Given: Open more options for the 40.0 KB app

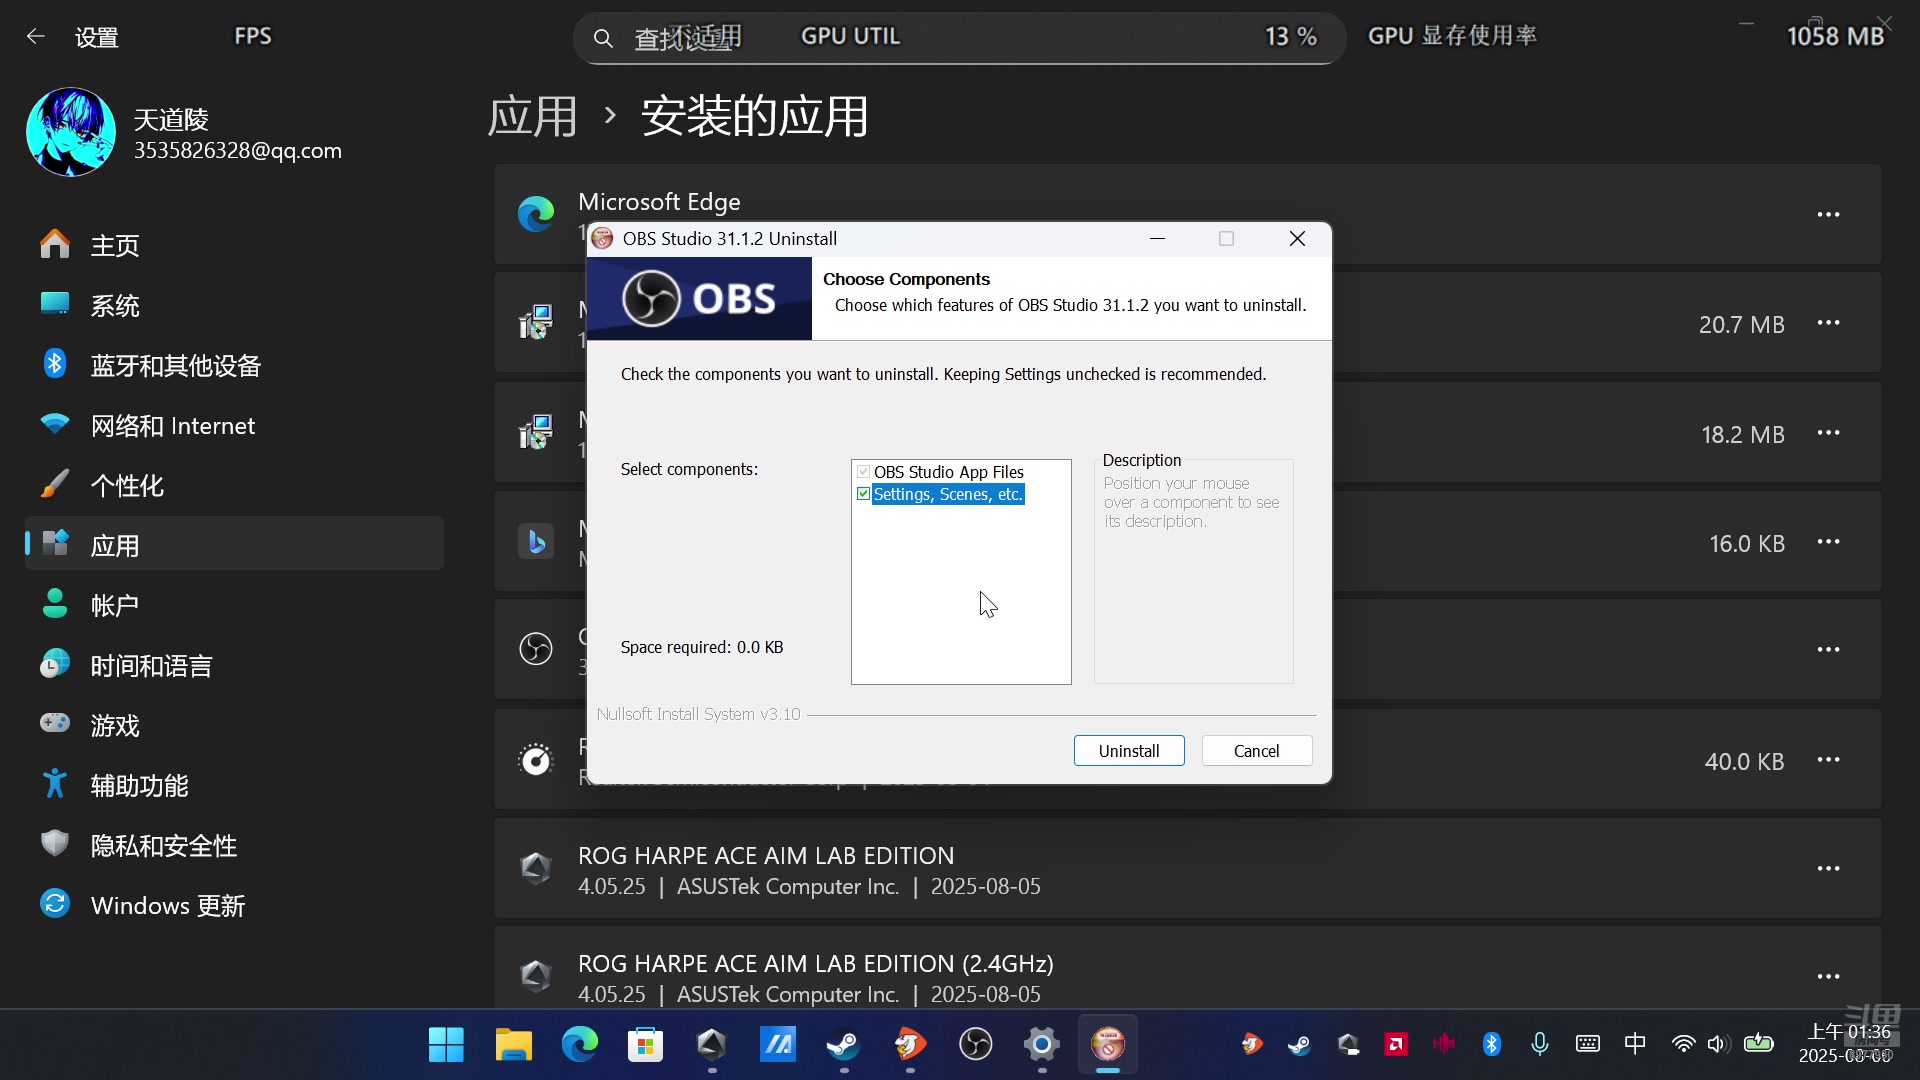Looking at the screenshot, I should click(1828, 760).
